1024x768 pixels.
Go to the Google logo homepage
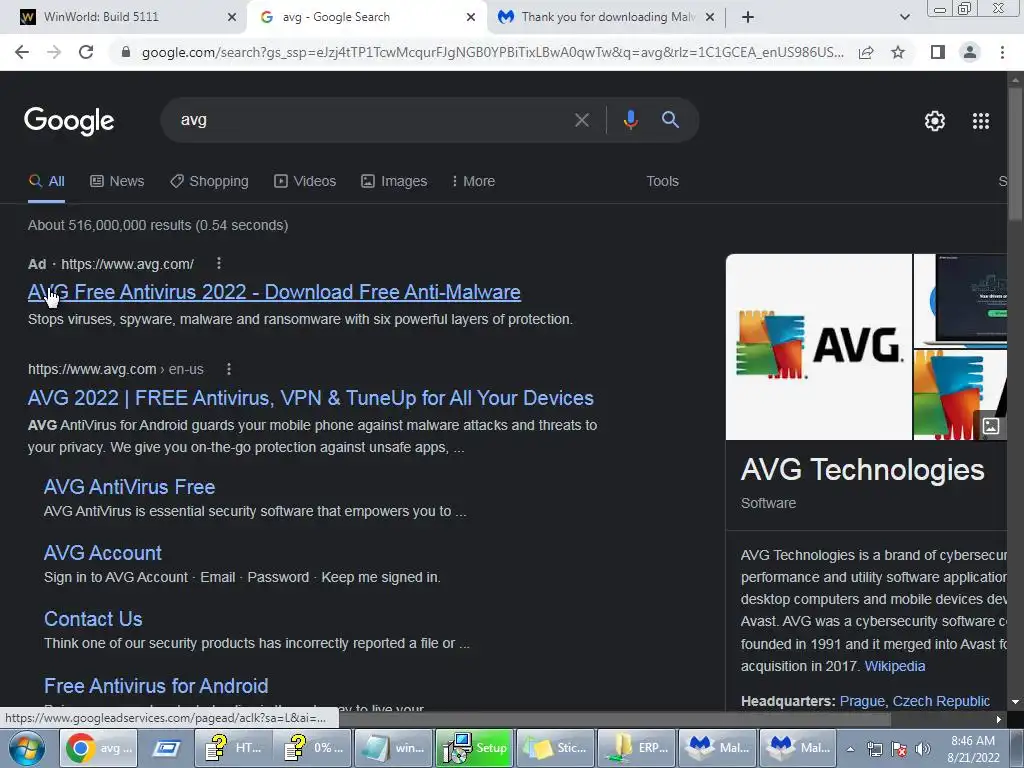[x=69, y=121]
